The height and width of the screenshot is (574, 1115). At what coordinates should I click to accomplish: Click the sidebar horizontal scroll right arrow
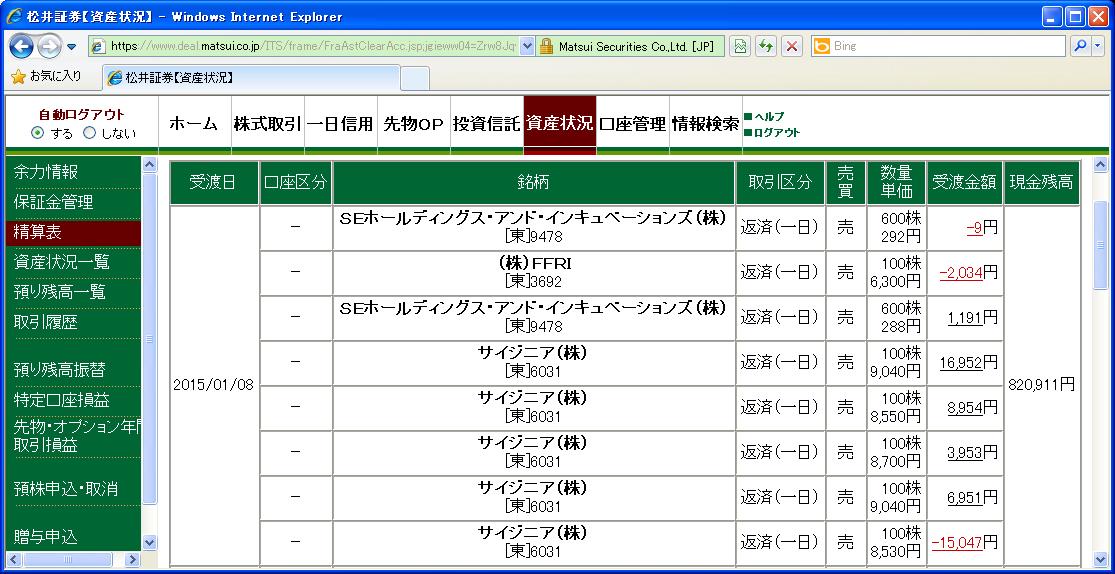132,559
